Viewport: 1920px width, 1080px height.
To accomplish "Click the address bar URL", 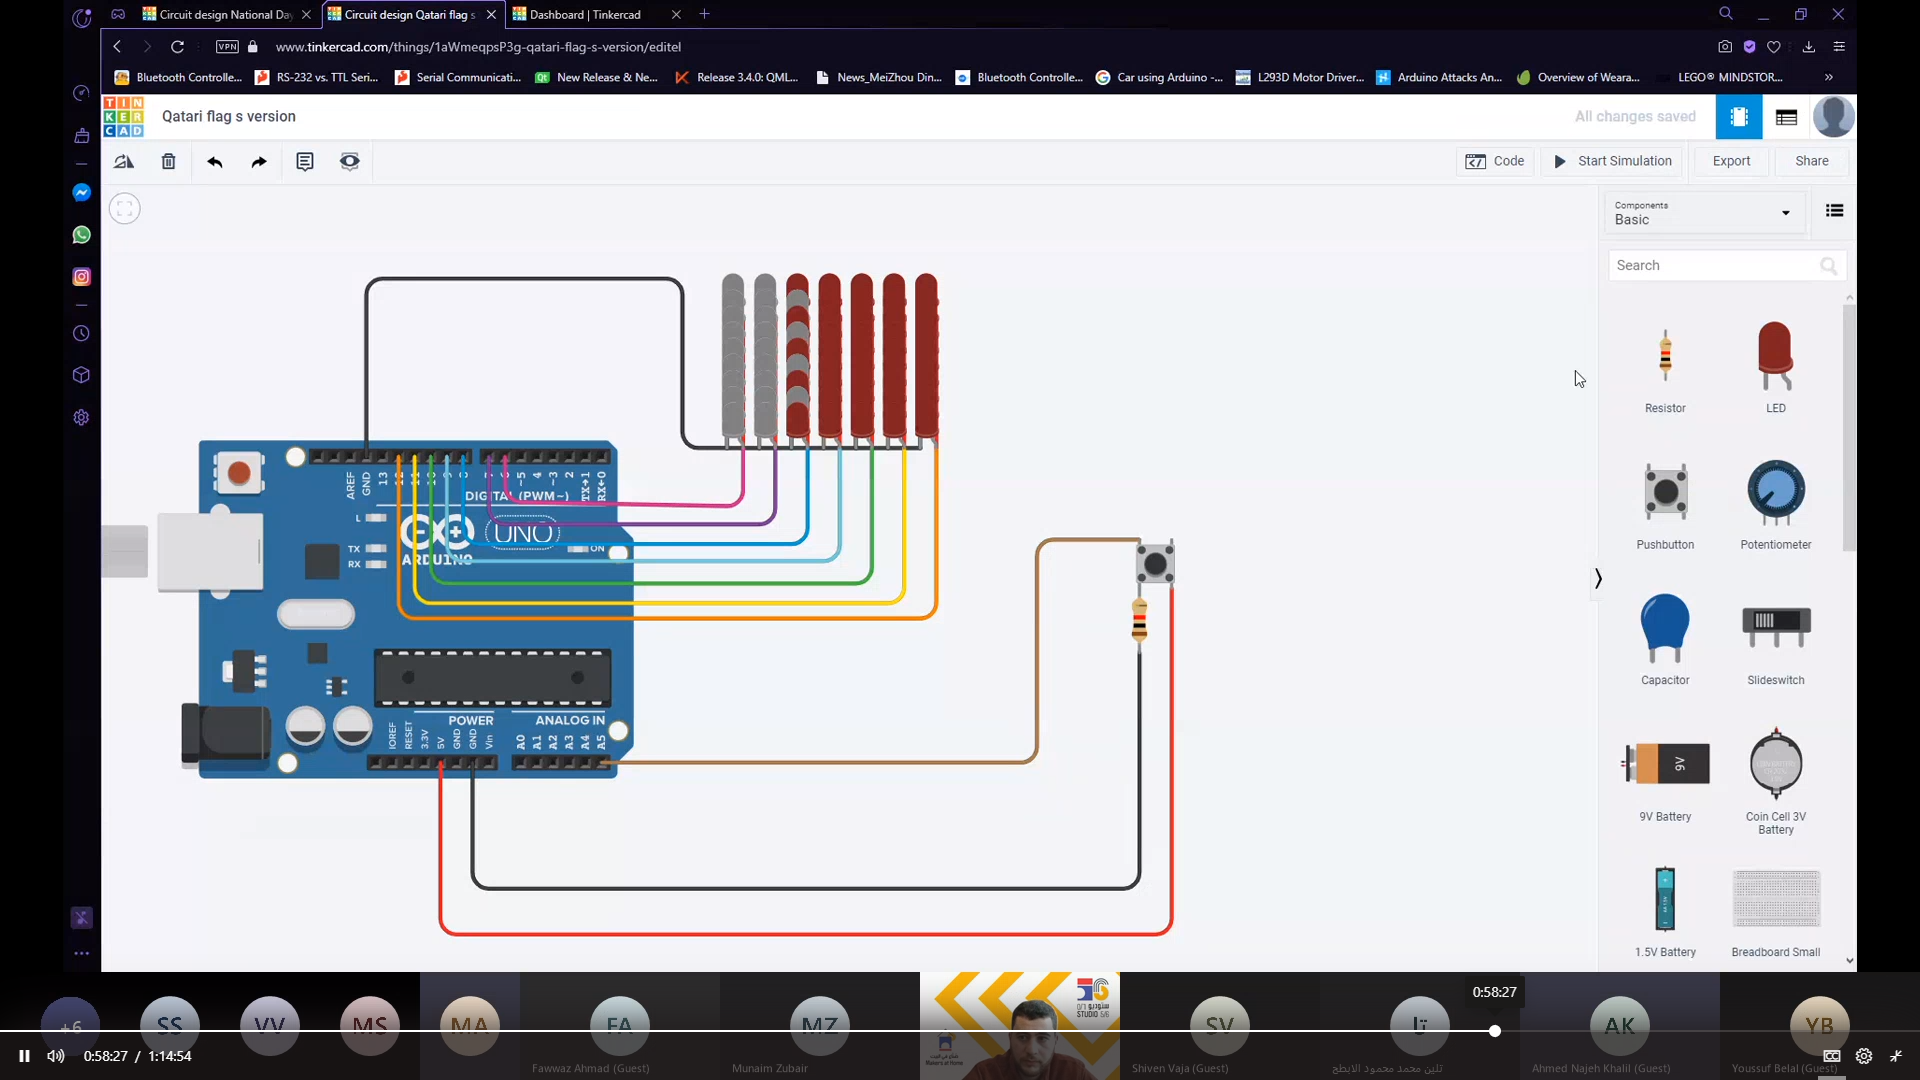I will tap(478, 47).
